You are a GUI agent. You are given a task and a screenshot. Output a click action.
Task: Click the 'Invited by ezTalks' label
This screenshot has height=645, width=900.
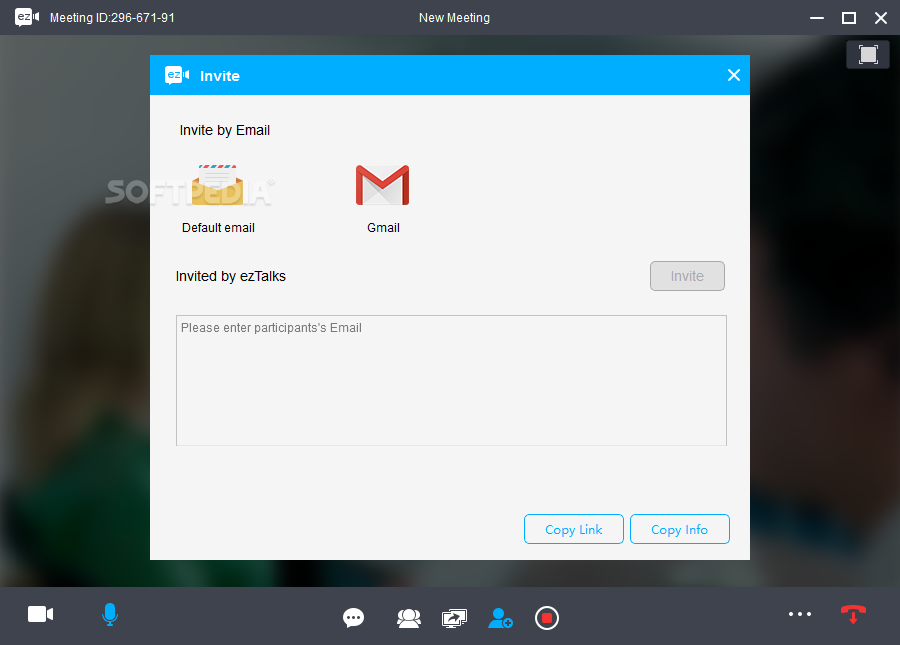(230, 276)
